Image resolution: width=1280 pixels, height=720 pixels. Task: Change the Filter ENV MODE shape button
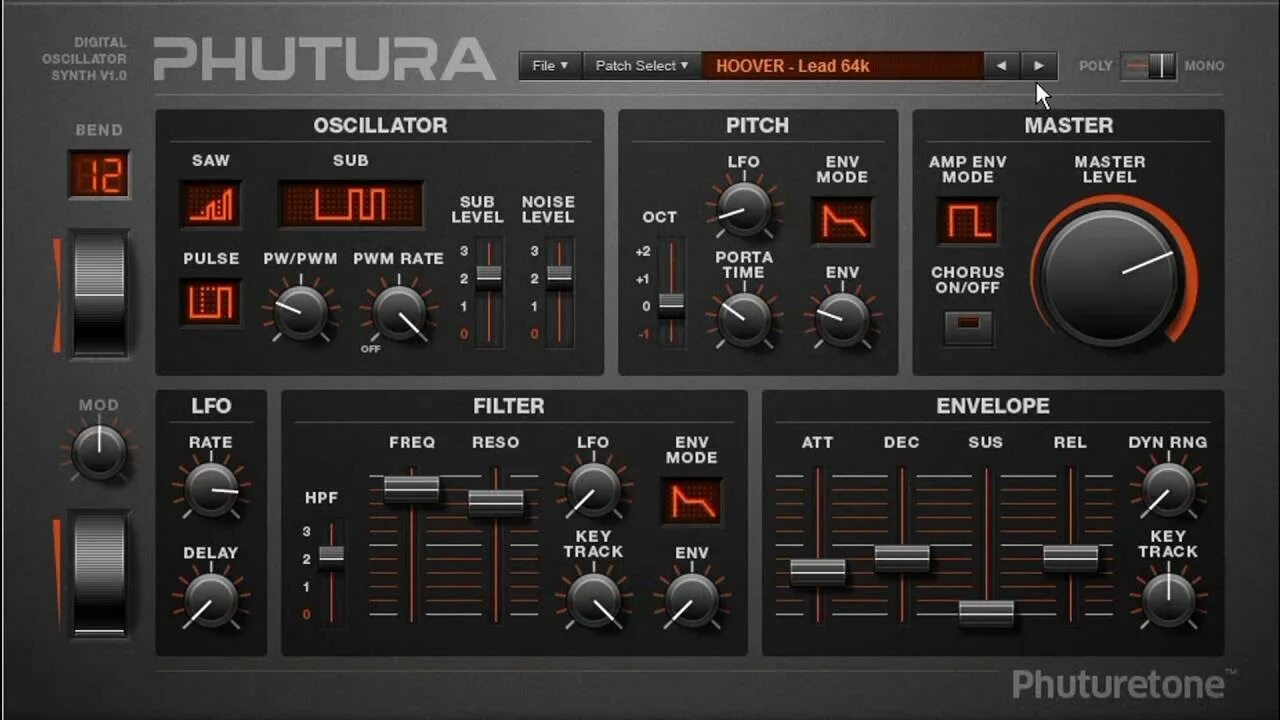pyautogui.click(x=691, y=501)
